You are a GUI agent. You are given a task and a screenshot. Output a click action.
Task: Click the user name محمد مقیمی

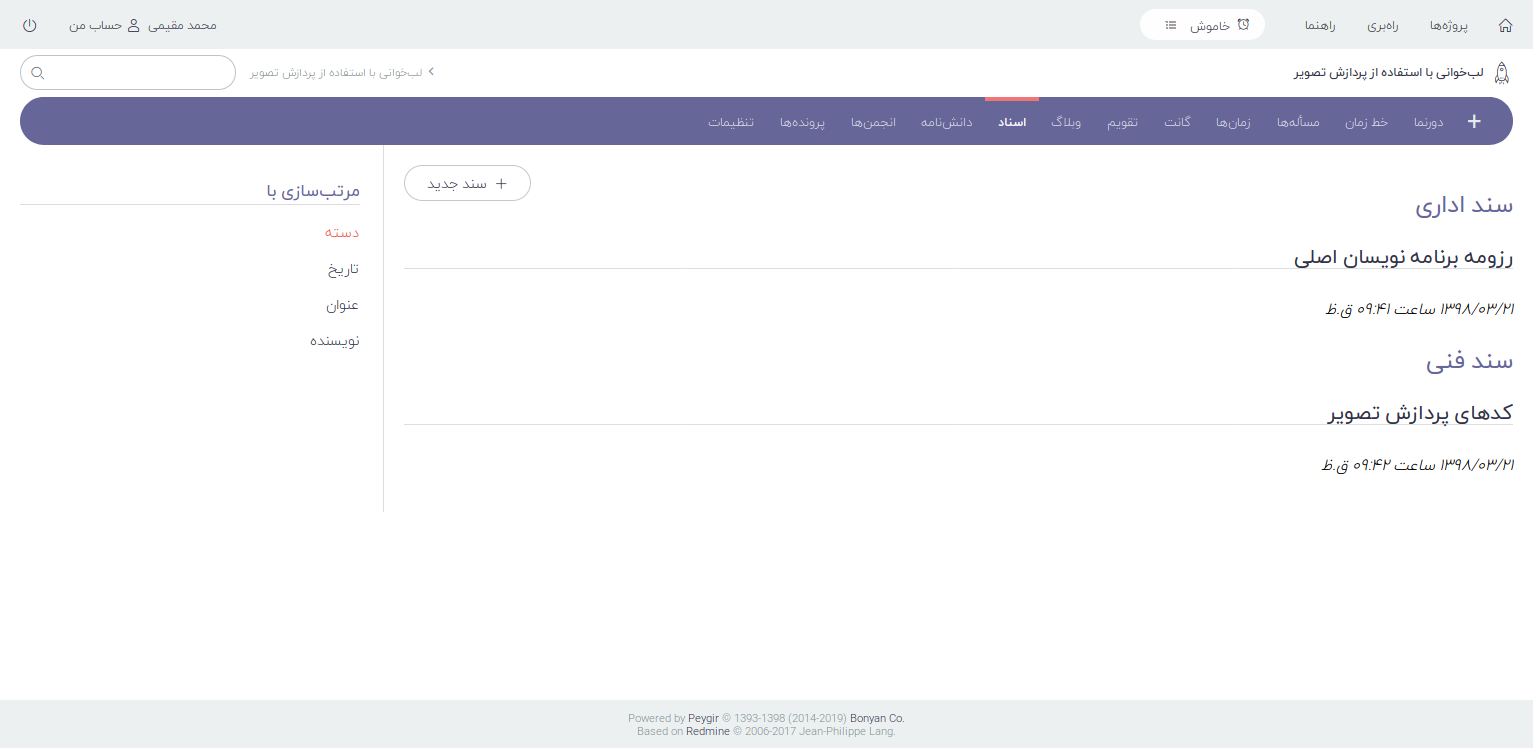click(182, 25)
